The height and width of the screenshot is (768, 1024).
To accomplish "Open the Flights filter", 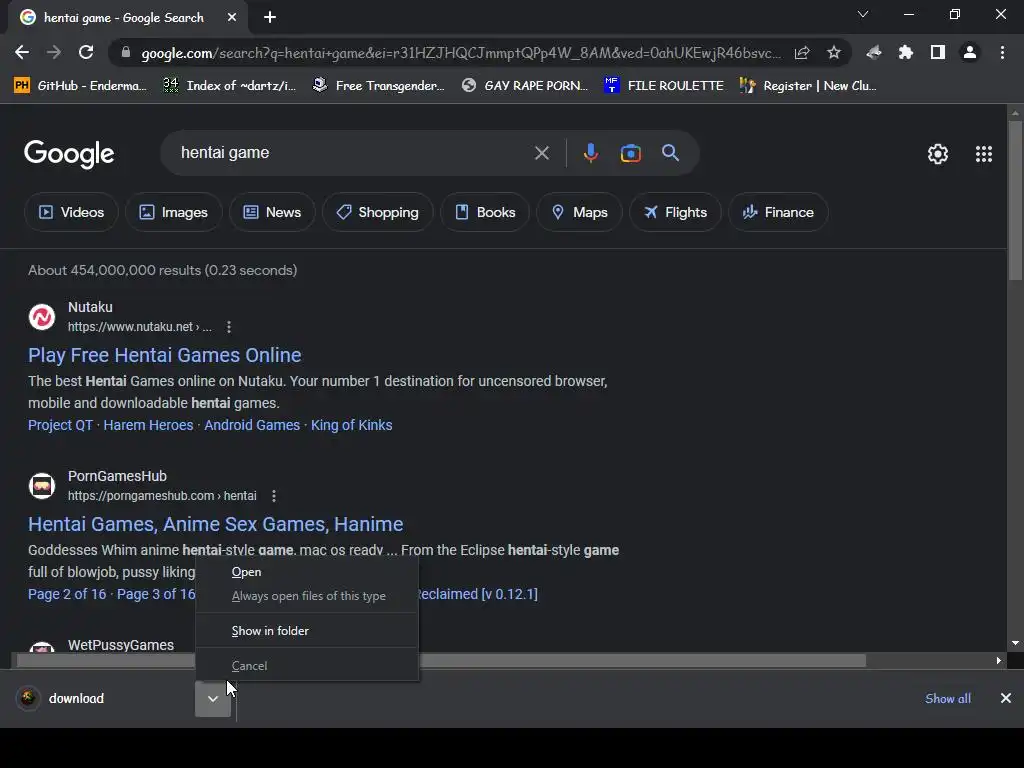I will 675,212.
